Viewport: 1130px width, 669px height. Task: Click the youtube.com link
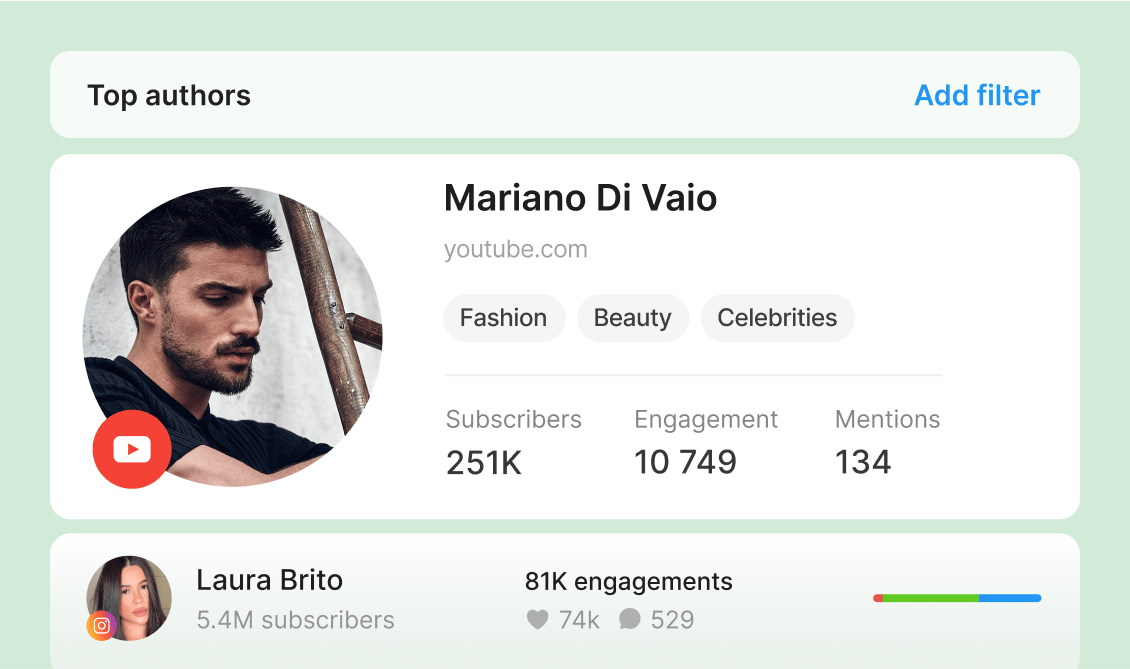click(x=515, y=249)
